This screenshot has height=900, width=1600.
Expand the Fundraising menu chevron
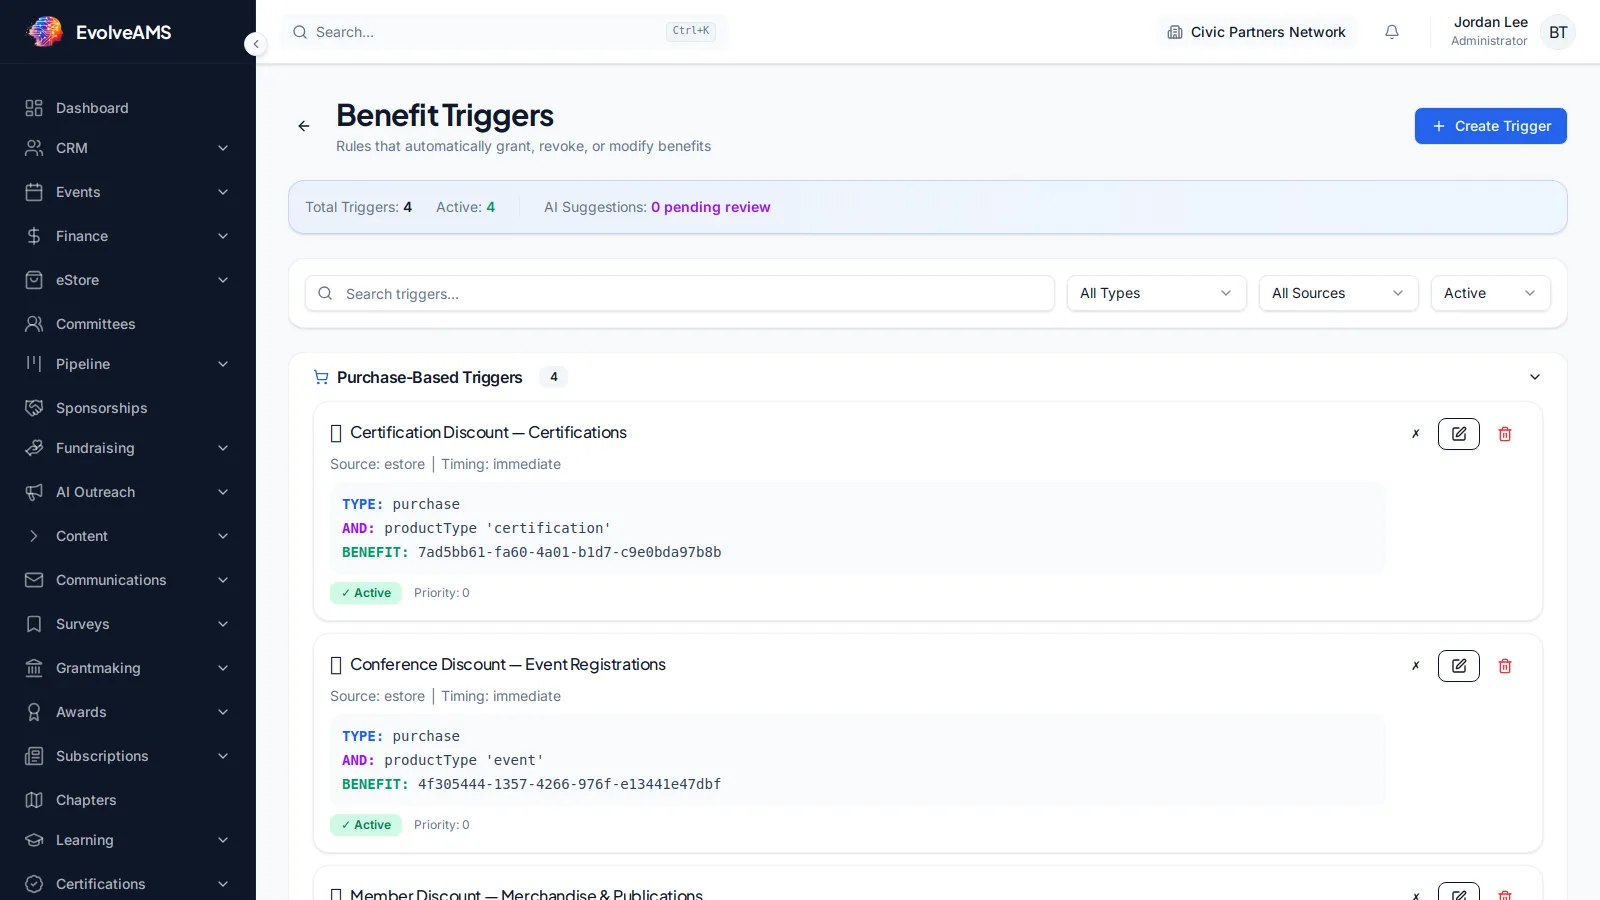[223, 448]
